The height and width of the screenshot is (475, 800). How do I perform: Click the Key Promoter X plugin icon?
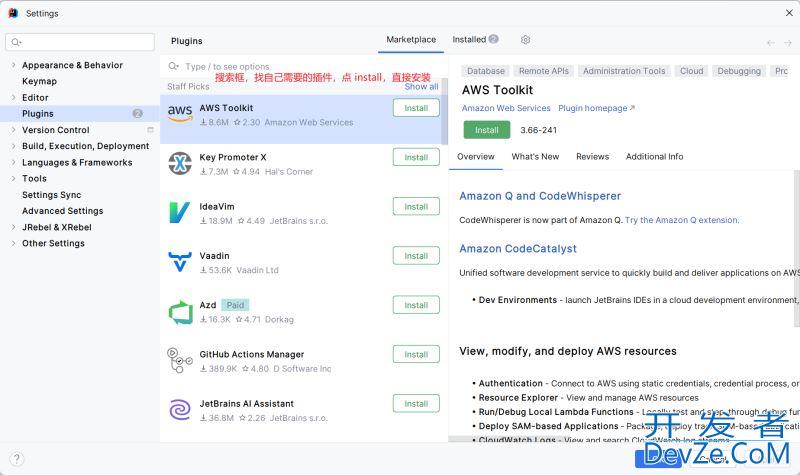pos(180,163)
